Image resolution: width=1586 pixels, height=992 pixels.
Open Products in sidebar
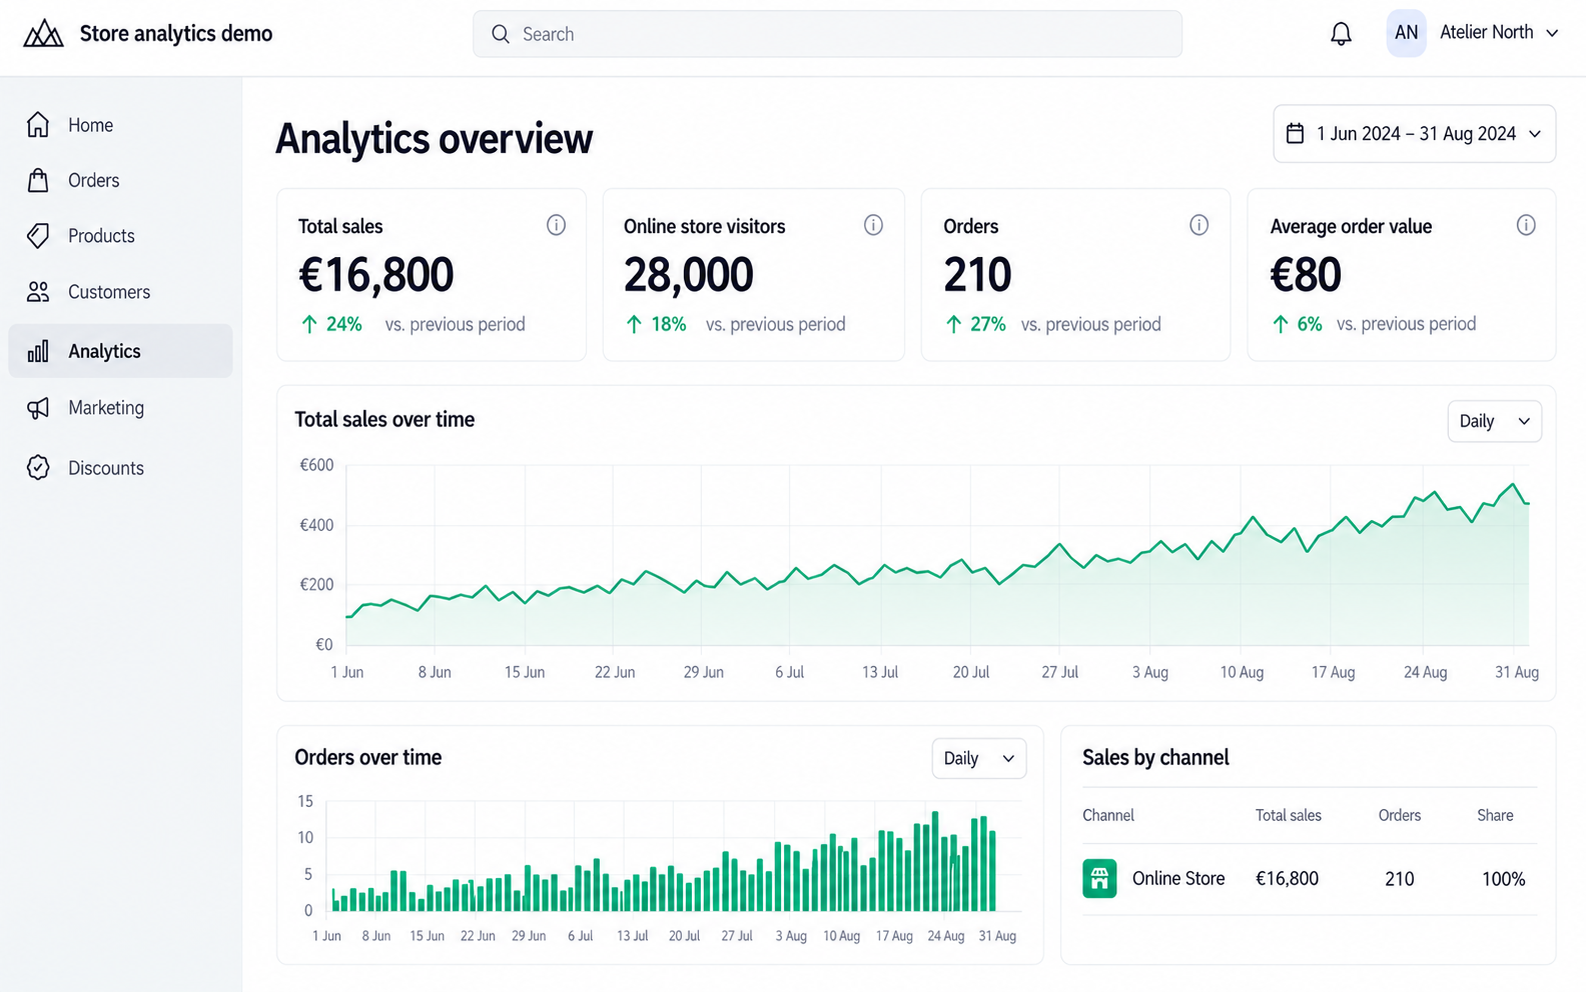(120, 236)
